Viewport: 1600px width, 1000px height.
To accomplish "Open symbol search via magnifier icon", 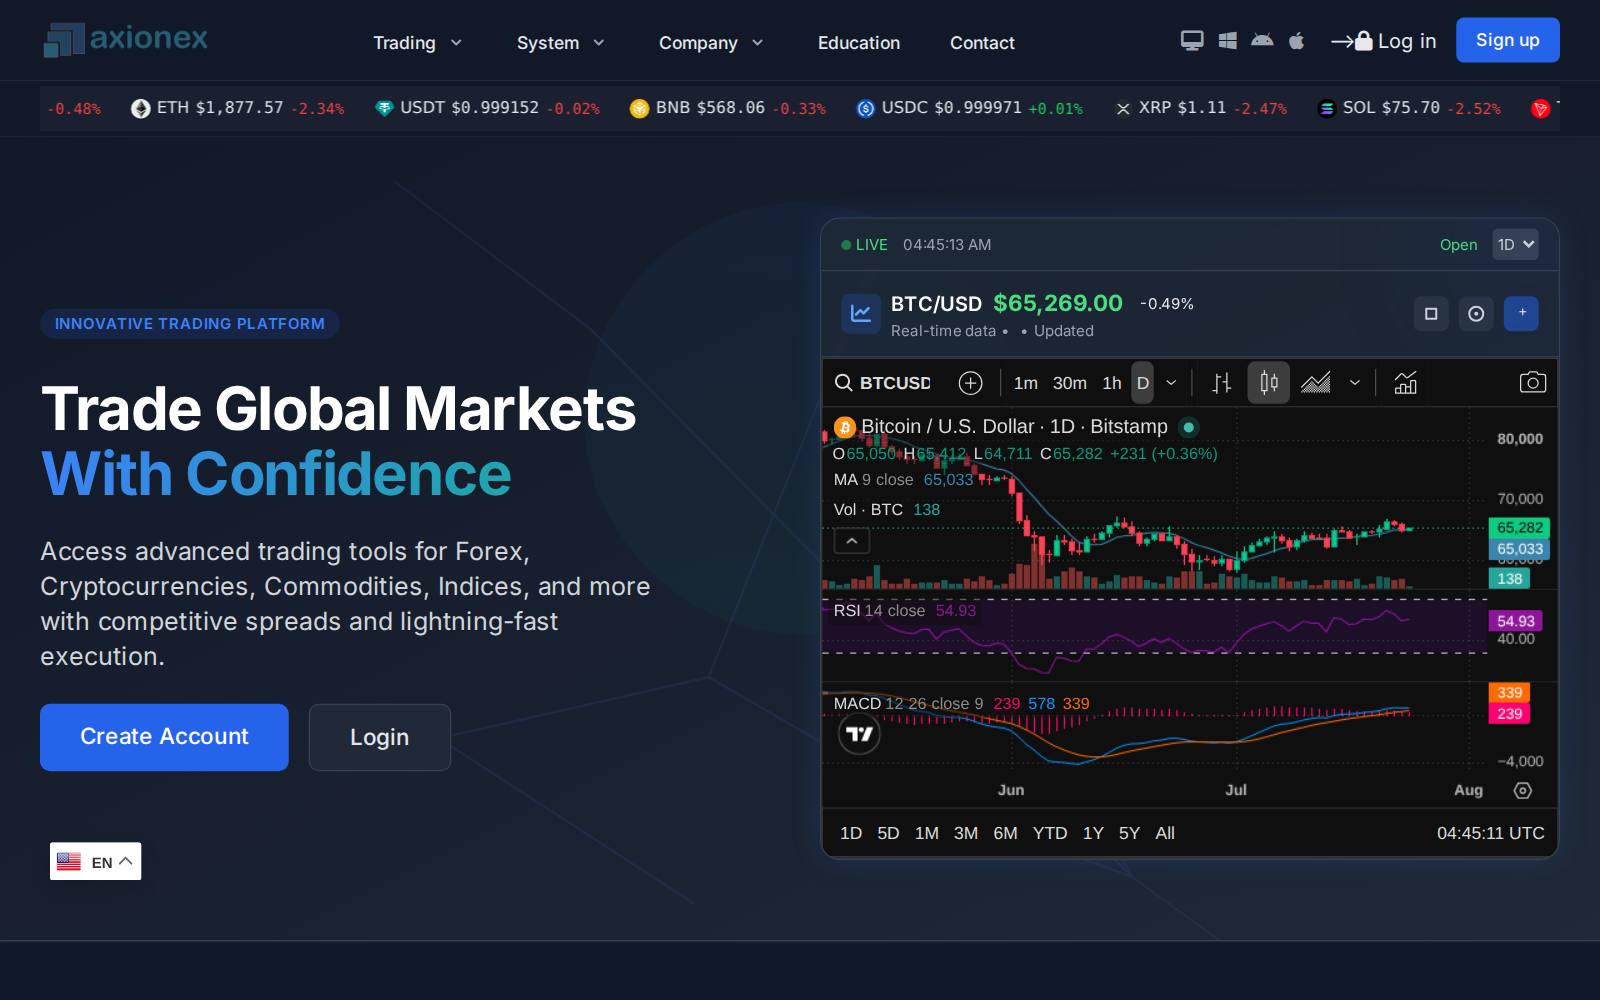I will [844, 383].
